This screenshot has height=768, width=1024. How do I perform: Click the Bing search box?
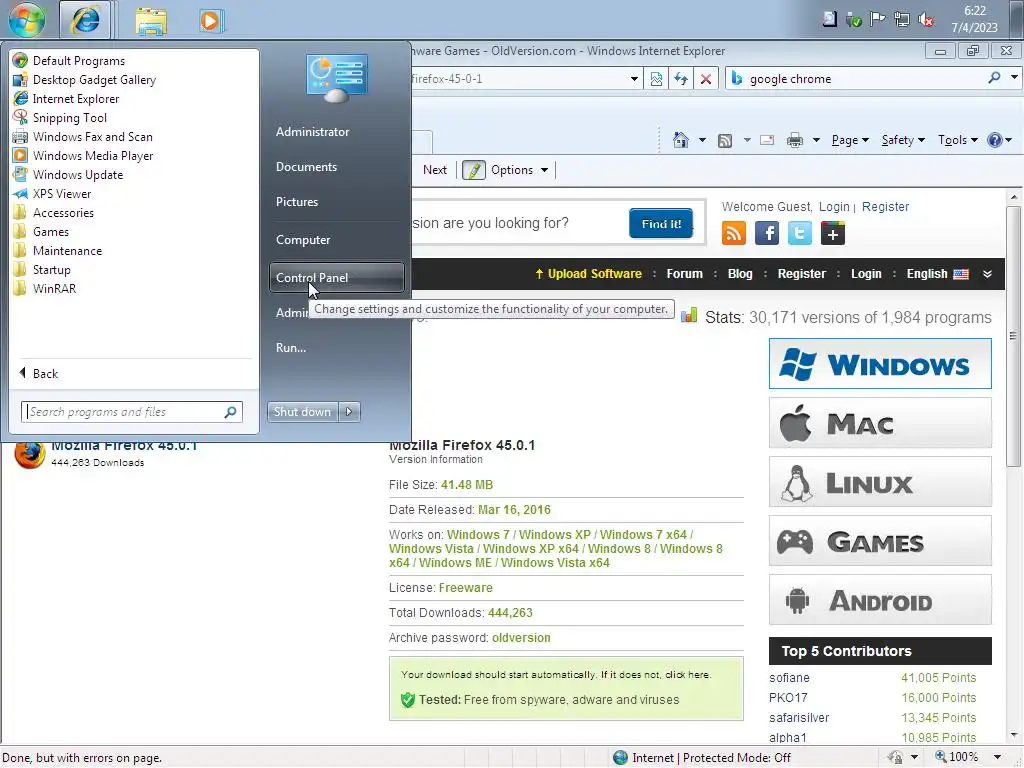862,79
